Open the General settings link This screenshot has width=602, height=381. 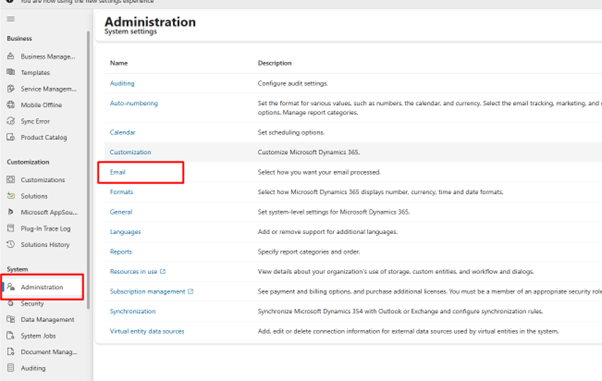121,212
